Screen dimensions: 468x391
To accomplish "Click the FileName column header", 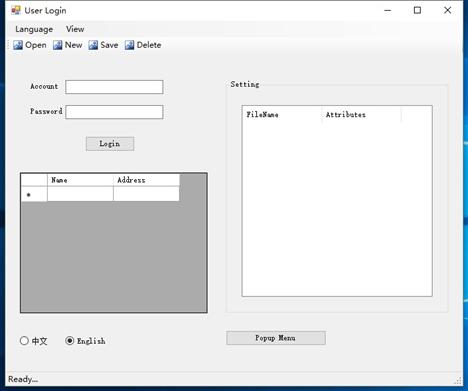I will [x=282, y=115].
